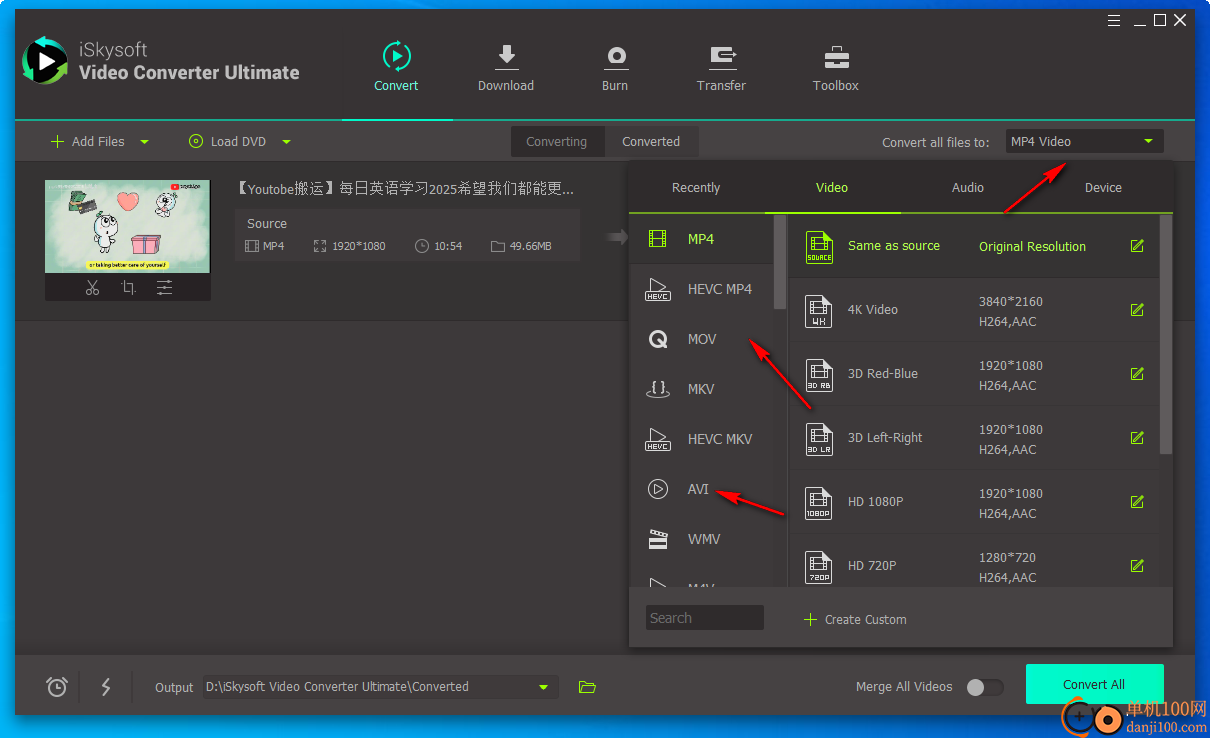
Task: Expand the Add Files dropdown arrow
Action: pos(144,142)
